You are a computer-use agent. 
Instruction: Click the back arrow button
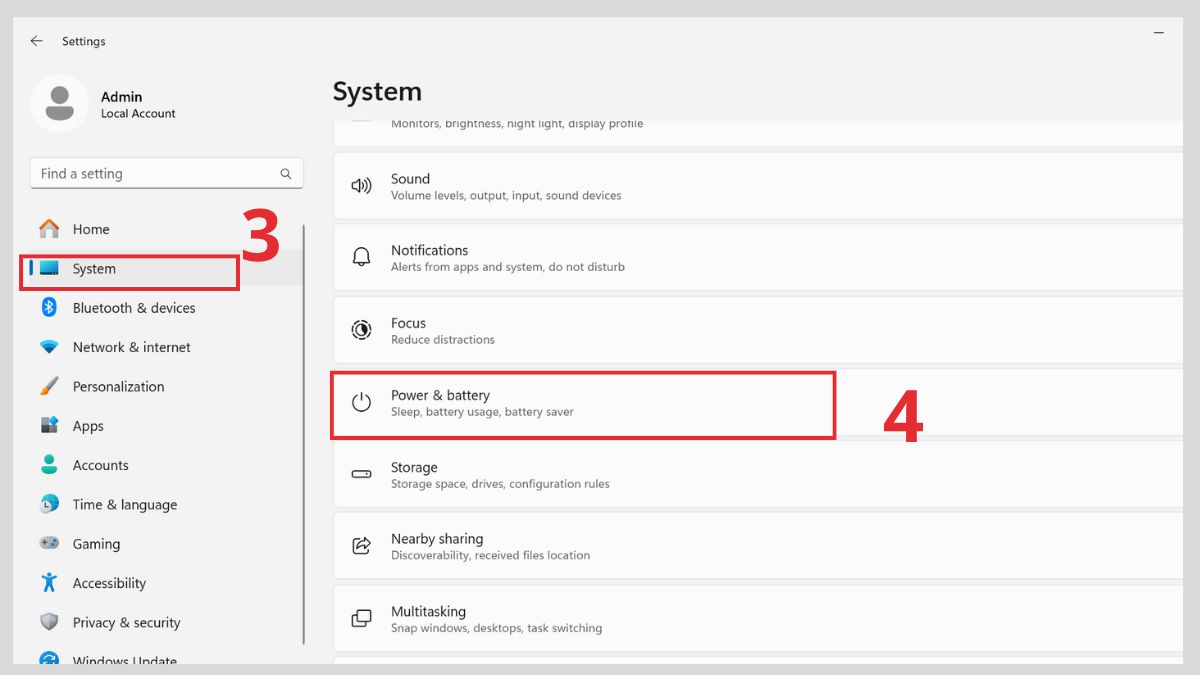point(36,40)
